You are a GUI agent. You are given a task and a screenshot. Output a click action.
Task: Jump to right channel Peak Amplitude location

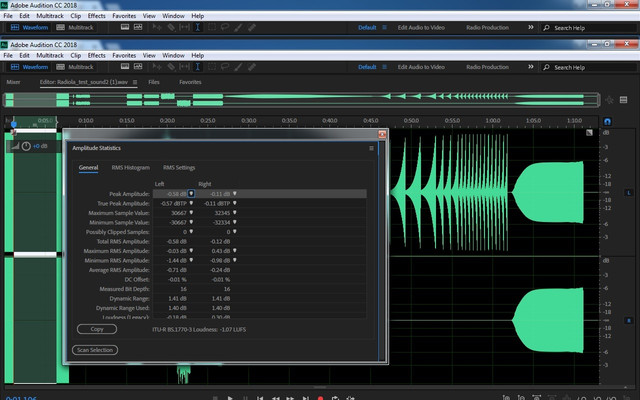(235, 193)
